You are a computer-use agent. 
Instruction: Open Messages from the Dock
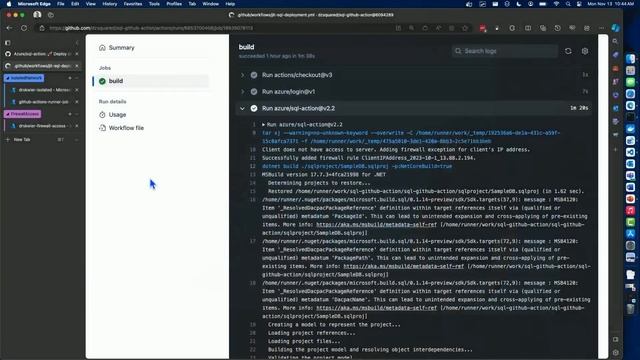(631, 82)
